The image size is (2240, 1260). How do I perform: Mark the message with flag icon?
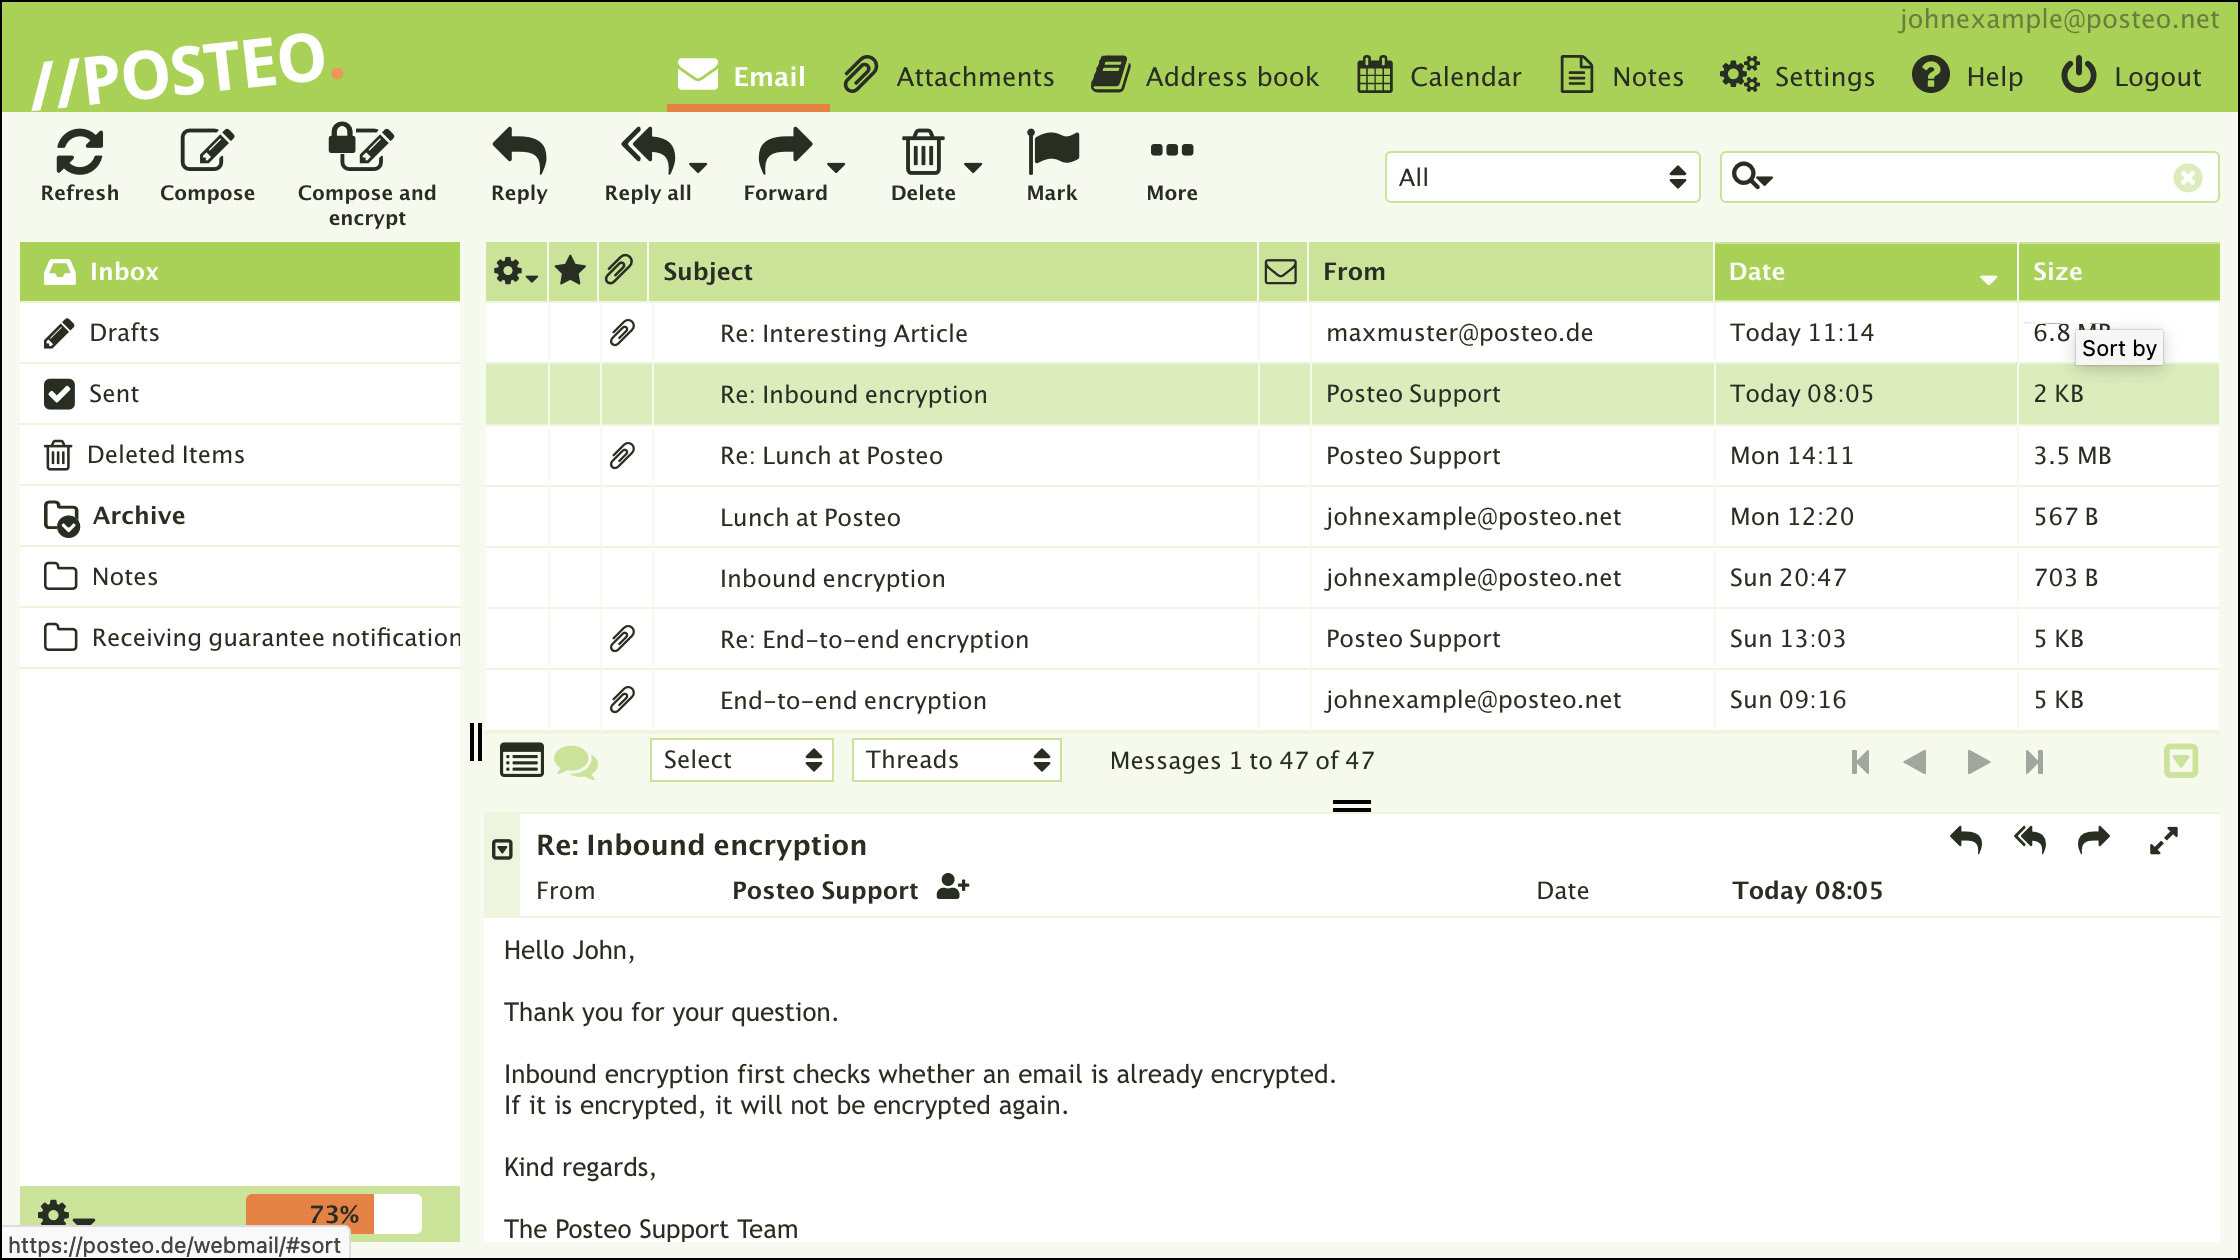(x=1052, y=166)
